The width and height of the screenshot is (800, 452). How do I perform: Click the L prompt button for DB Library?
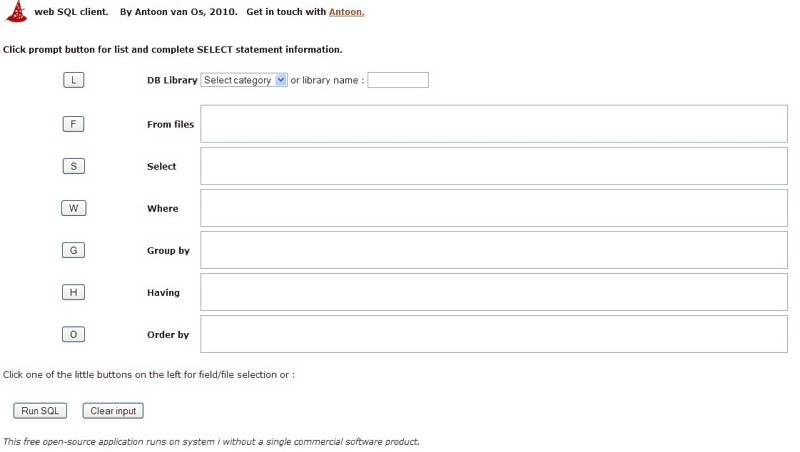pos(73,80)
